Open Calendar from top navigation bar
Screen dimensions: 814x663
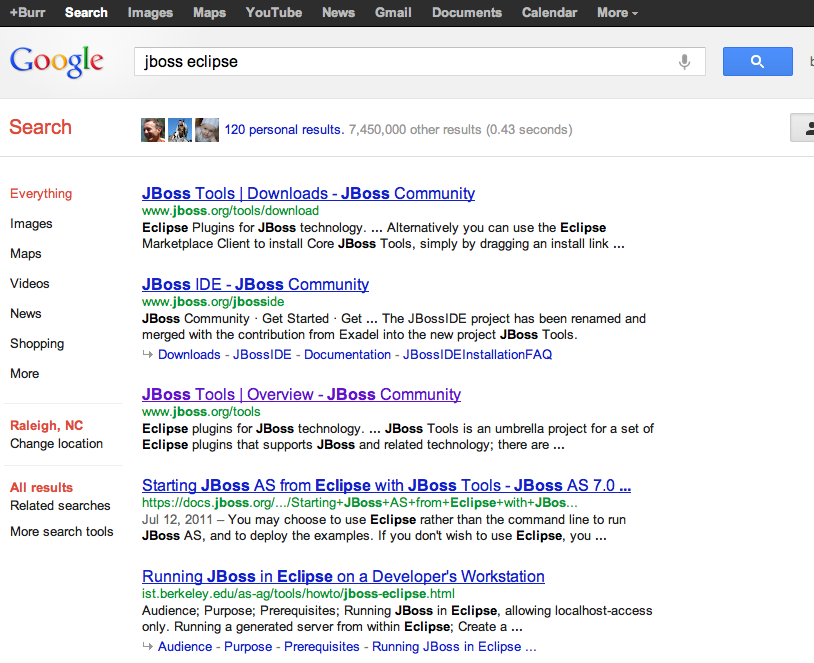pos(549,12)
